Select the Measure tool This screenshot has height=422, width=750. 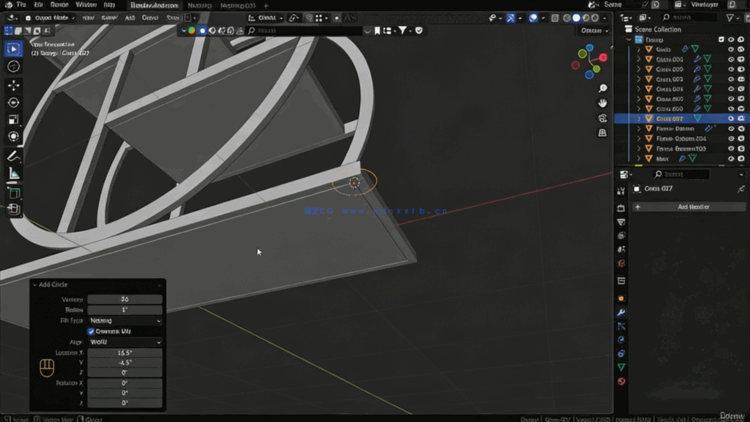tap(13, 174)
